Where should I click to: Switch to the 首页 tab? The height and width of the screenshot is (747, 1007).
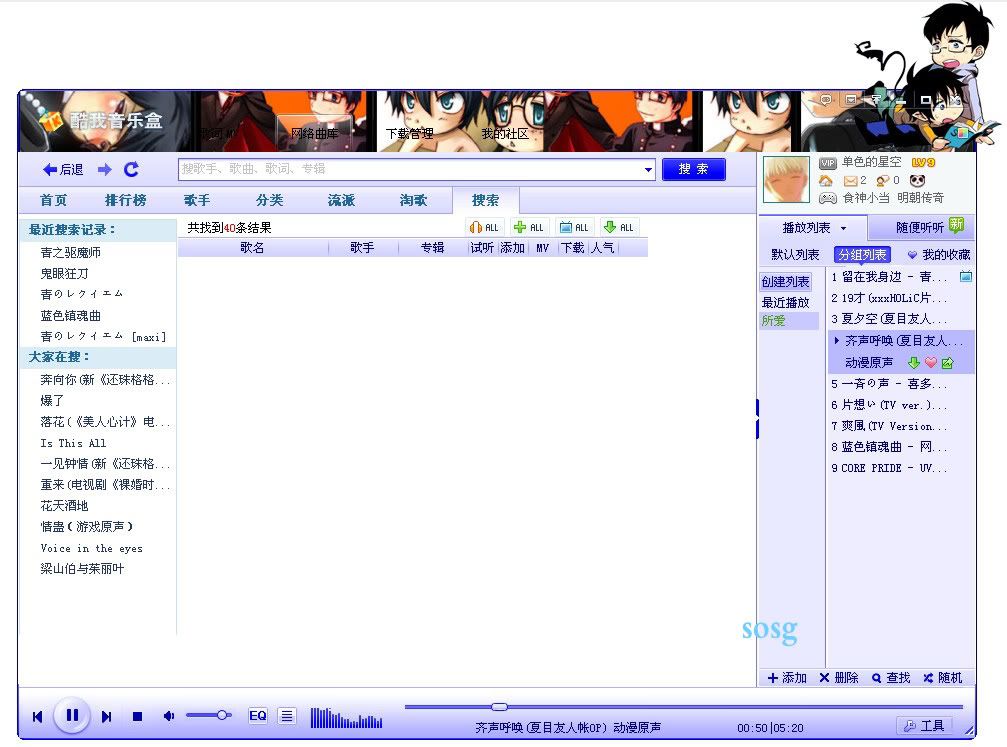tap(53, 200)
